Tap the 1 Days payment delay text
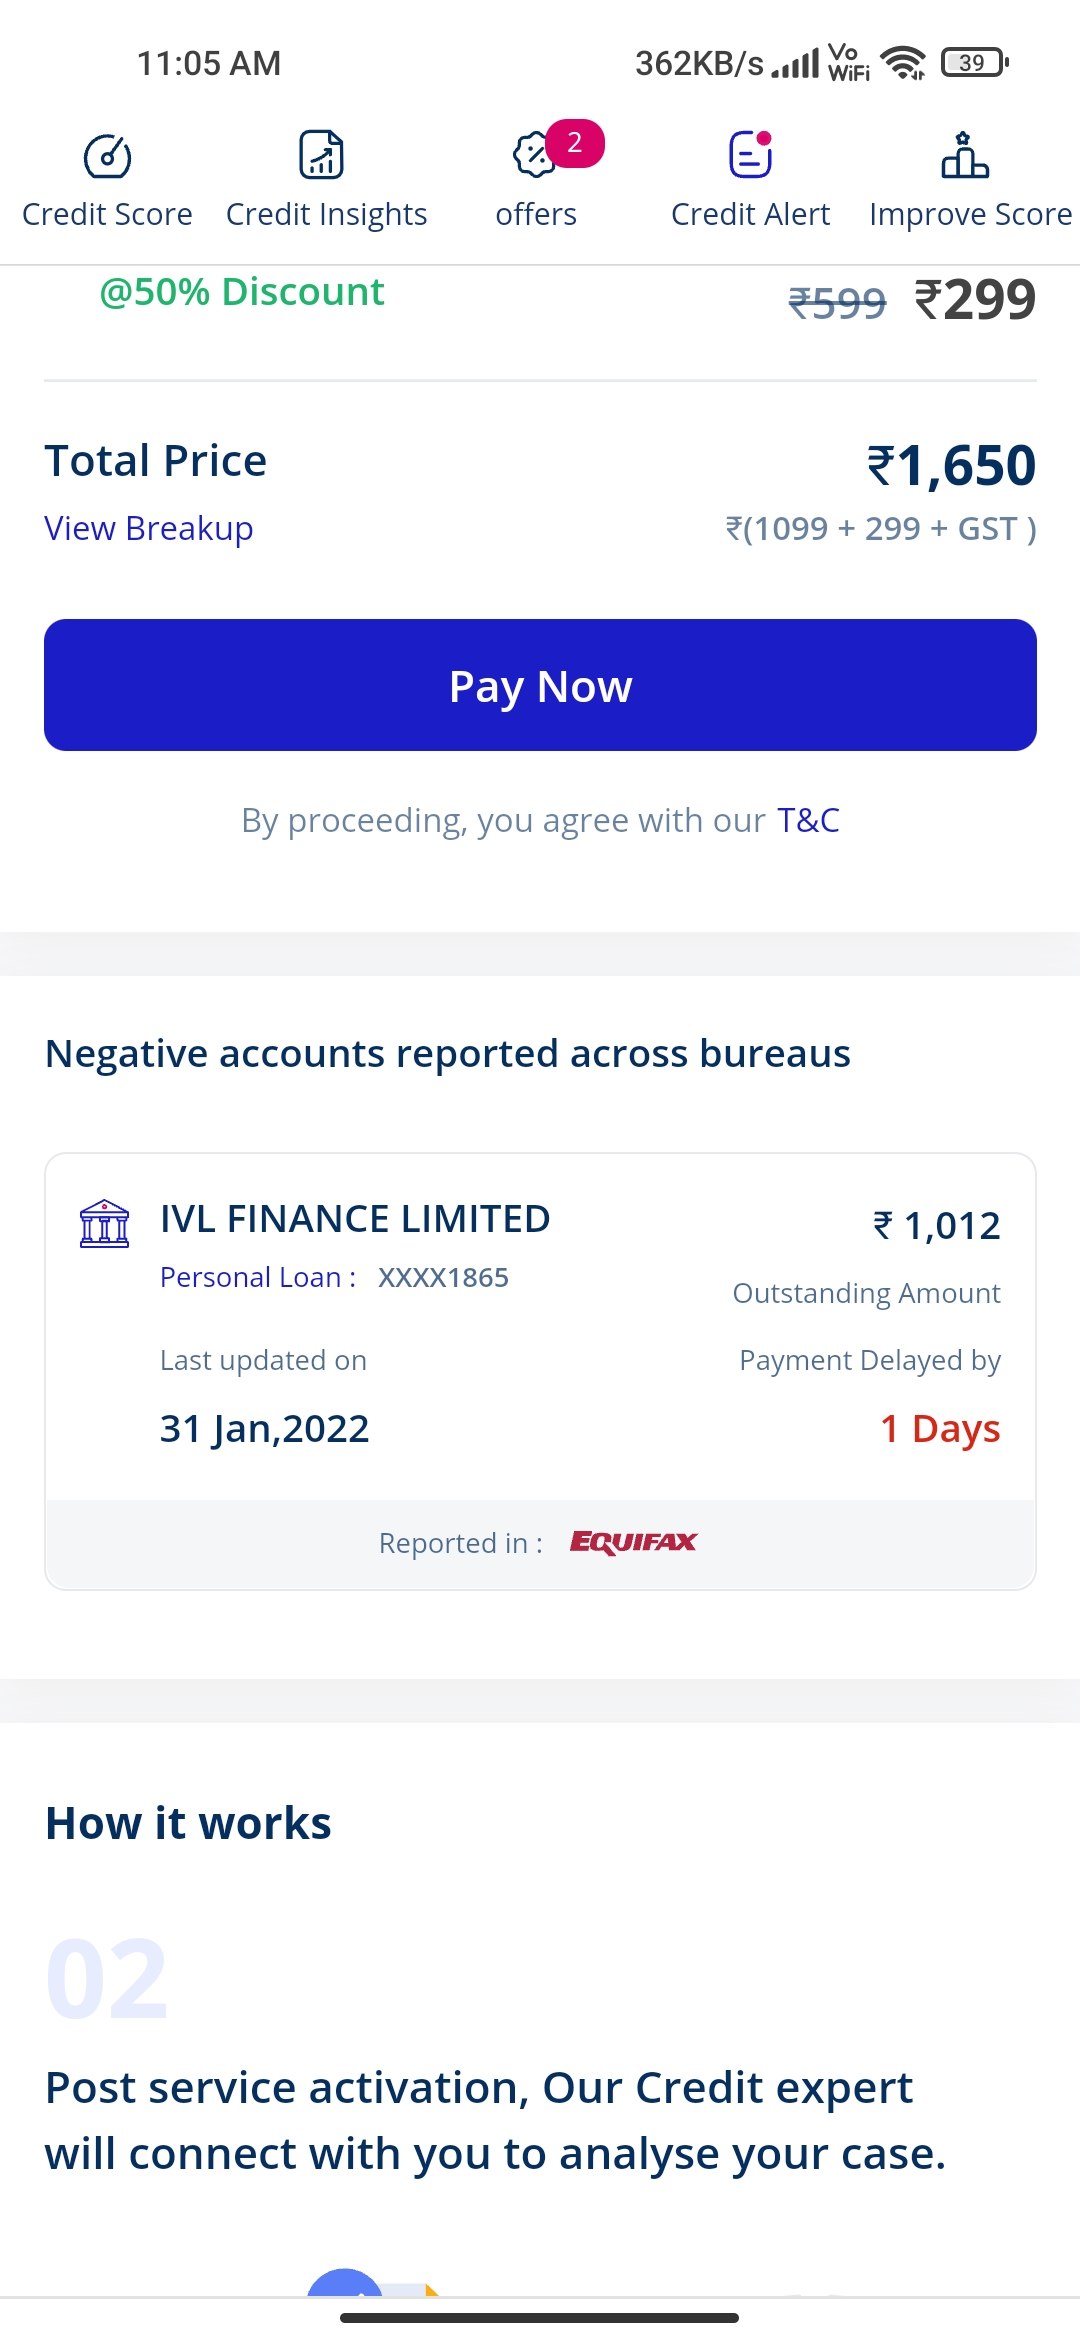This screenshot has height=2340, width=1080. click(x=940, y=1428)
